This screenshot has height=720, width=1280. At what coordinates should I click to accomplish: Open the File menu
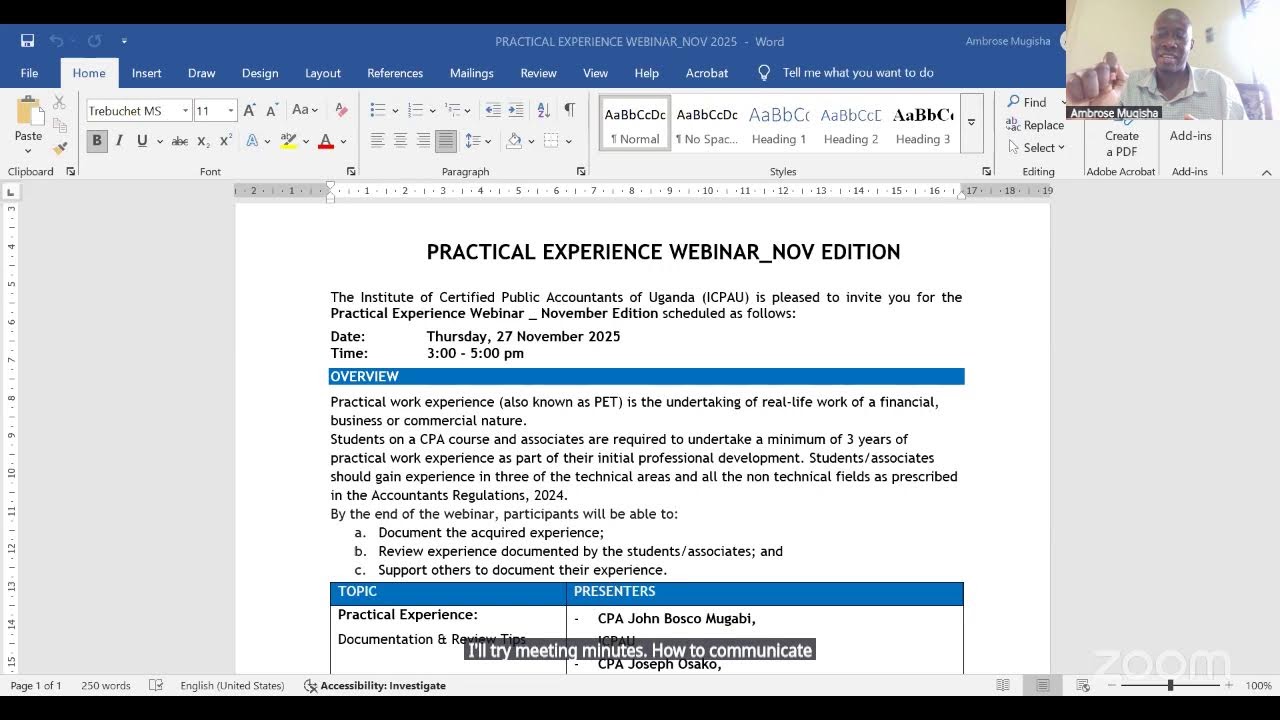29,73
